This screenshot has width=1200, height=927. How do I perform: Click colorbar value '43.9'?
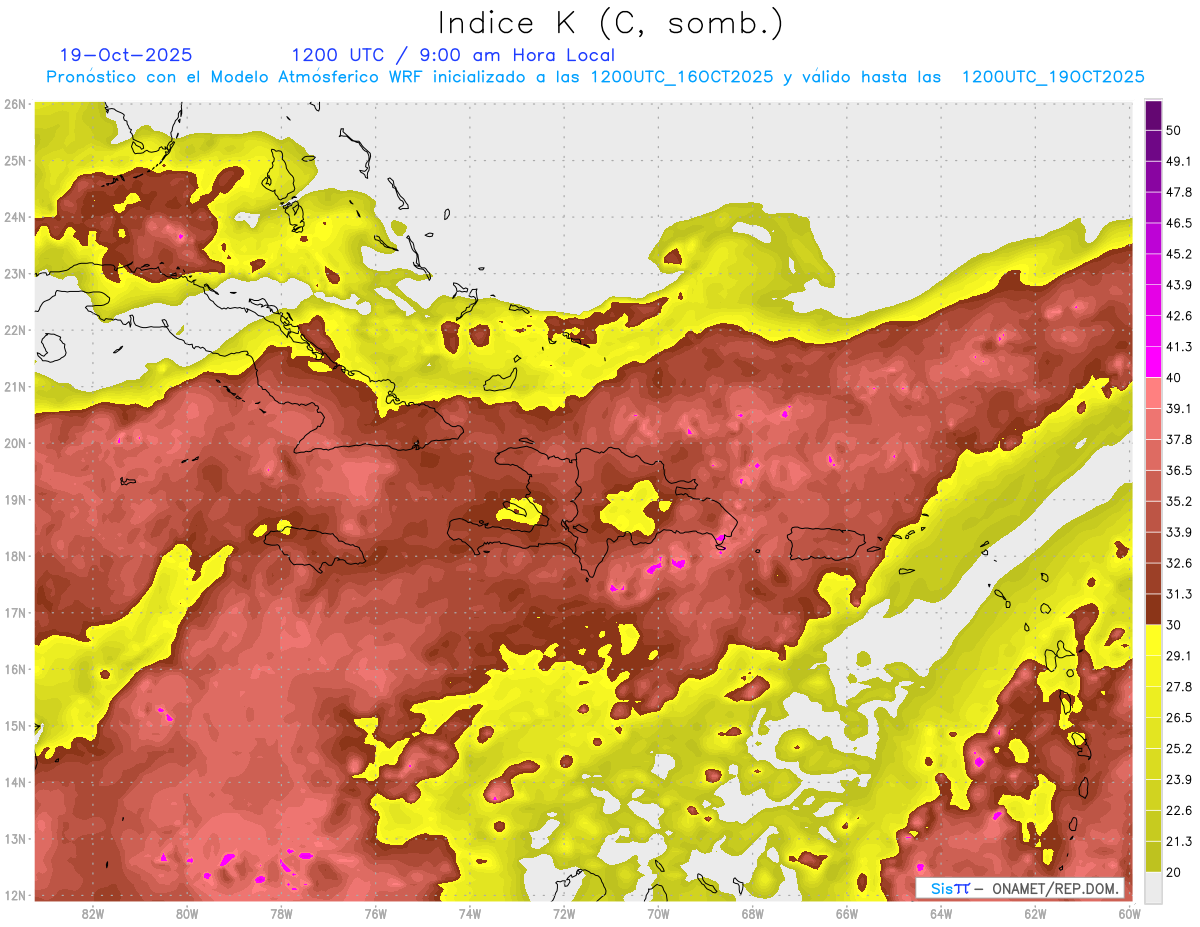click(x=1179, y=285)
